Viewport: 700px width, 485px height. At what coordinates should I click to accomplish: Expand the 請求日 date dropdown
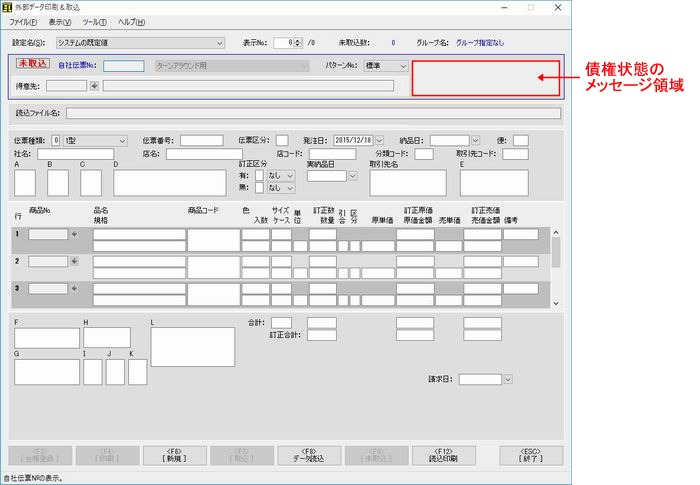pyautogui.click(x=508, y=379)
